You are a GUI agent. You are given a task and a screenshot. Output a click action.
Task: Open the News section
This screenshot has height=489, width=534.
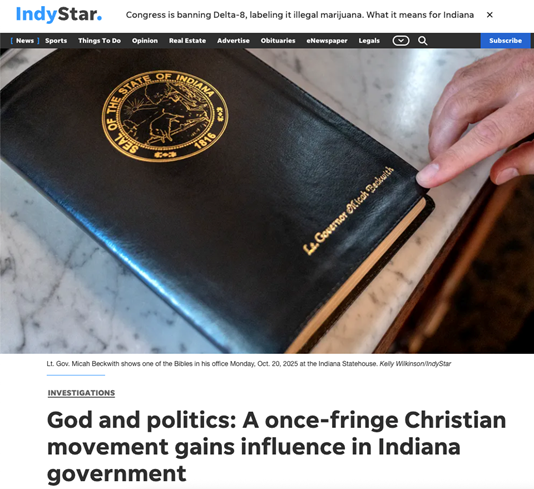(25, 41)
